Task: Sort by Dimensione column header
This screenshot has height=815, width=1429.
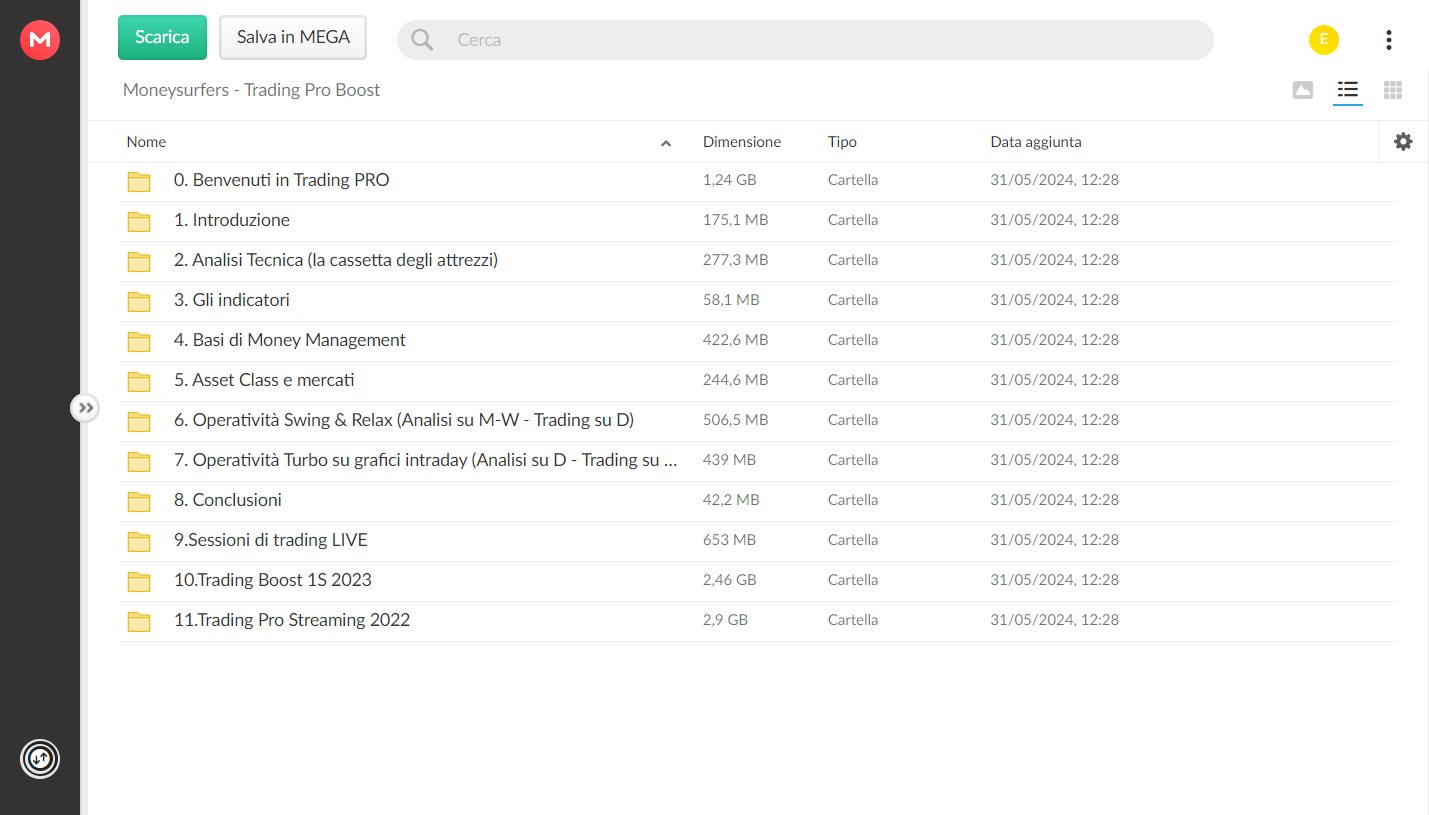Action: 741,142
